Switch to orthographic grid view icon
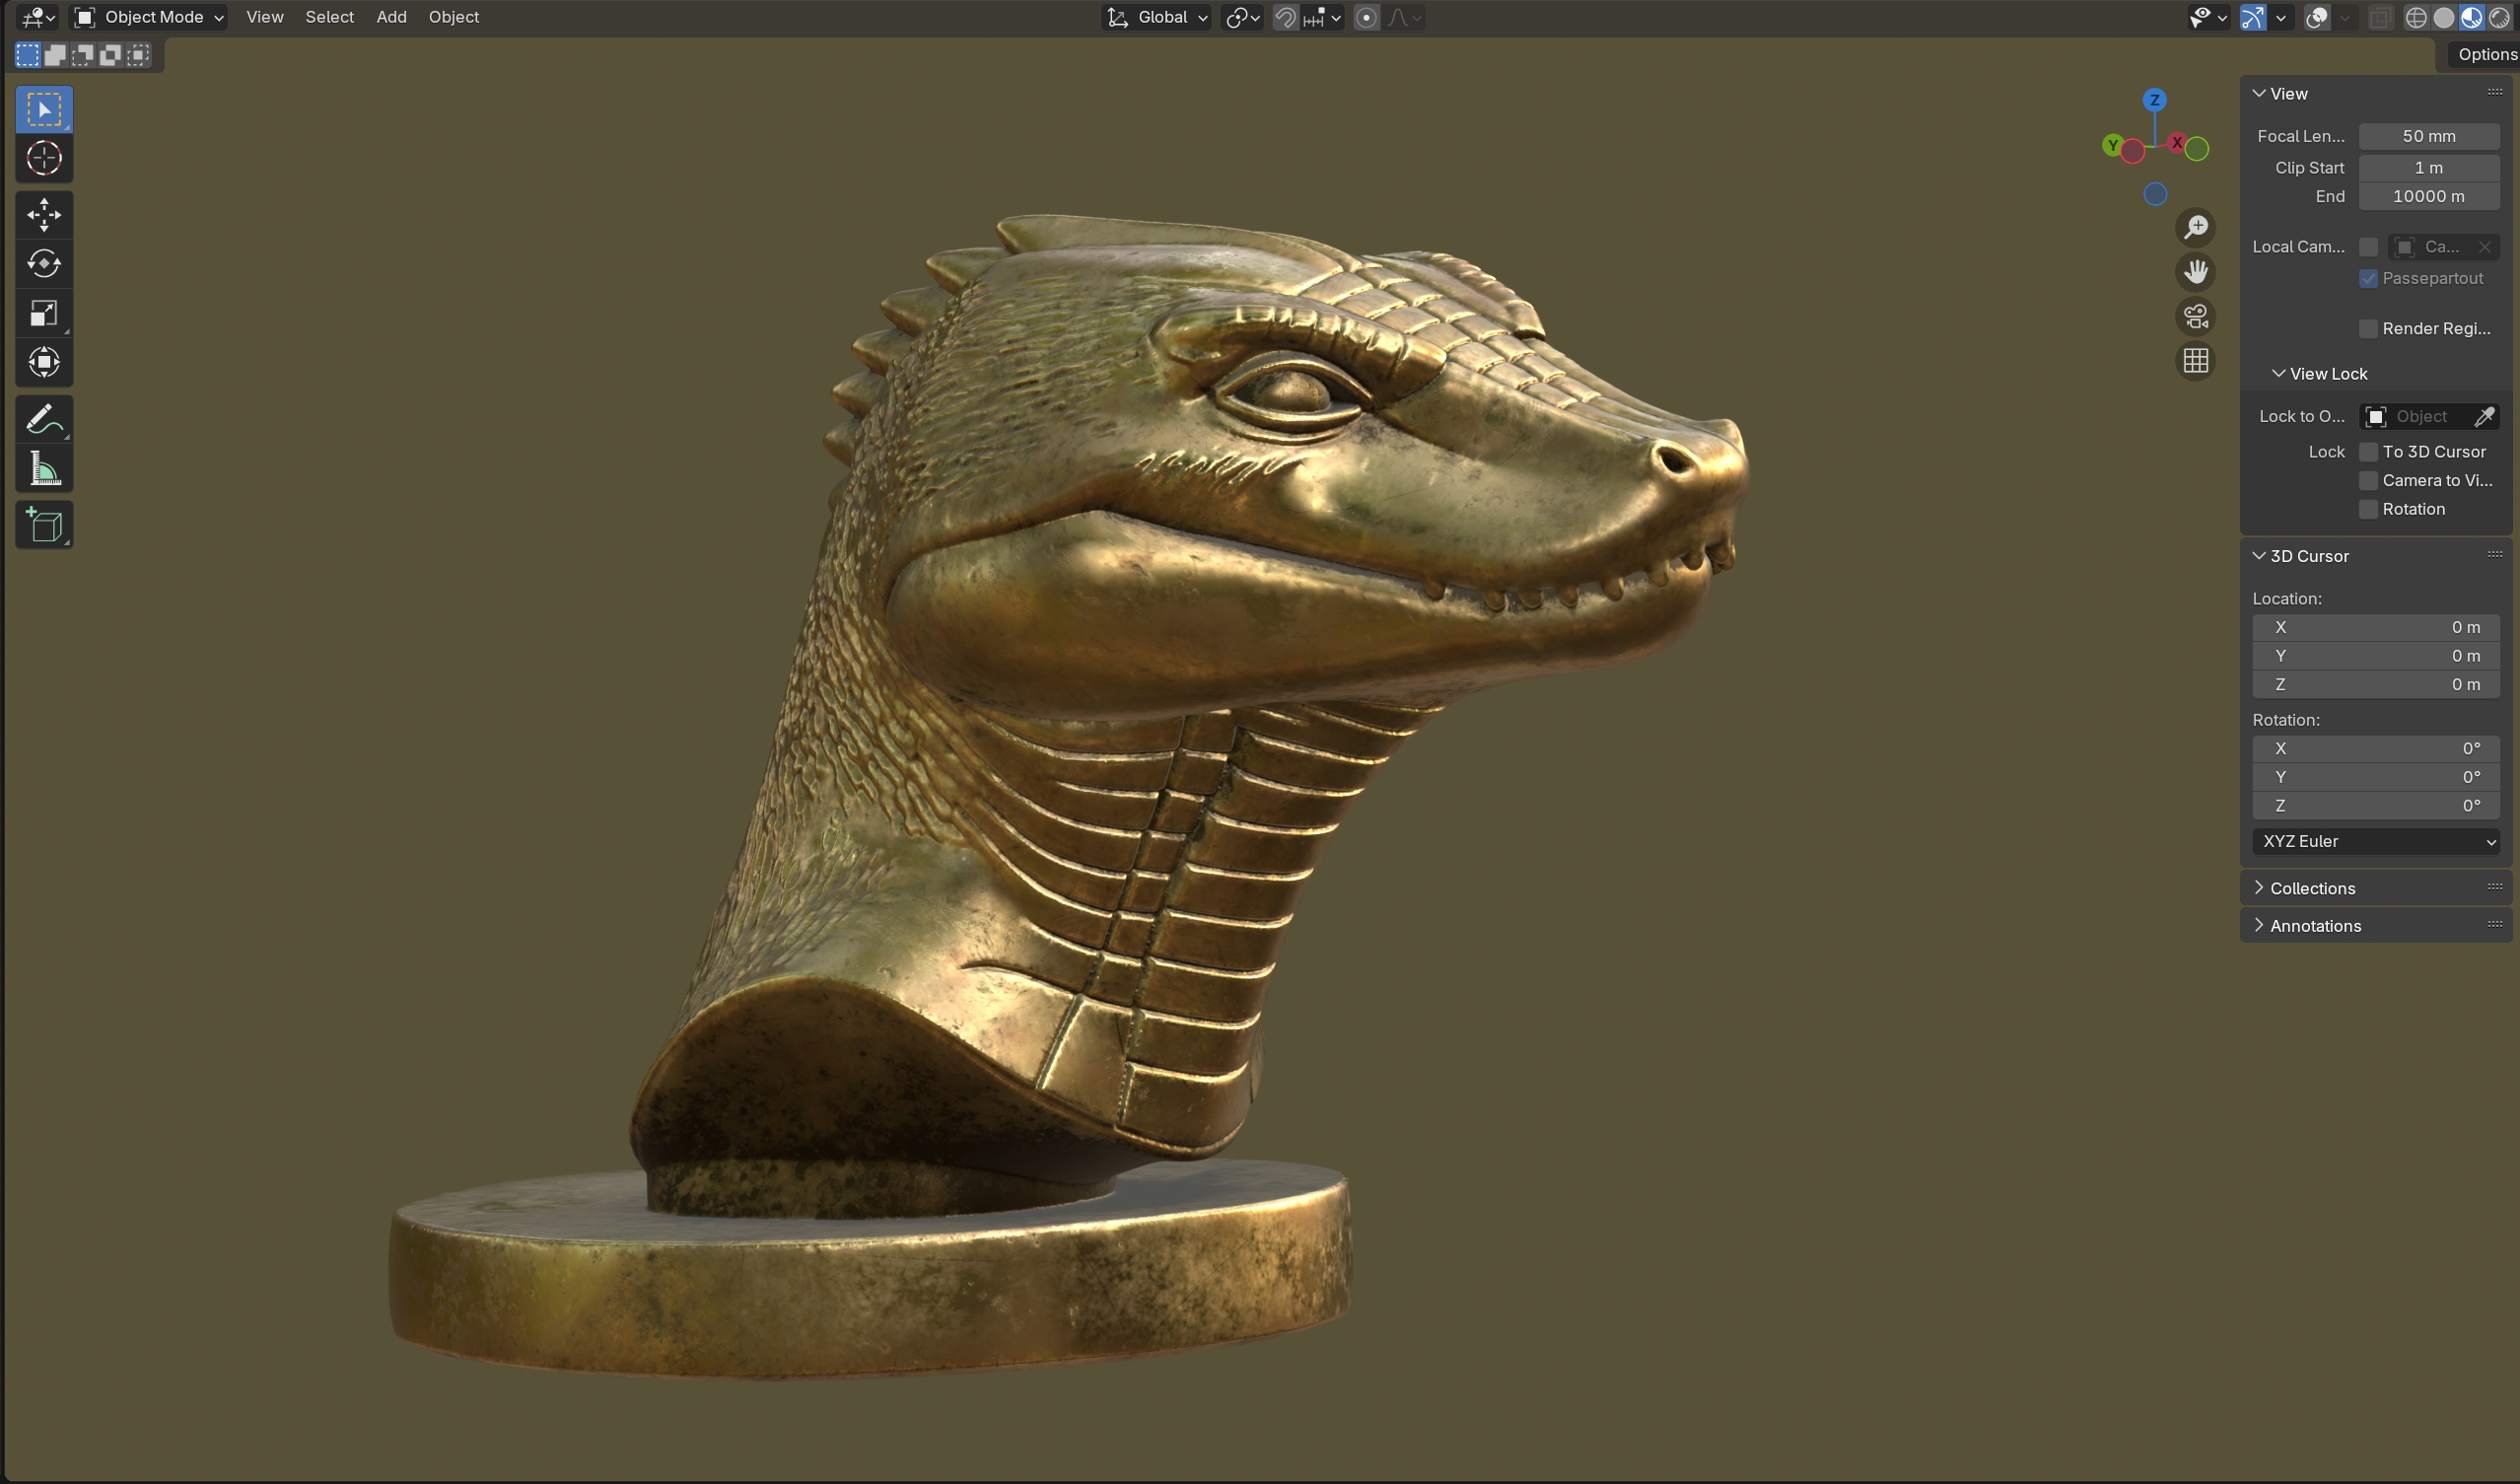The image size is (2520, 1484). [2195, 361]
